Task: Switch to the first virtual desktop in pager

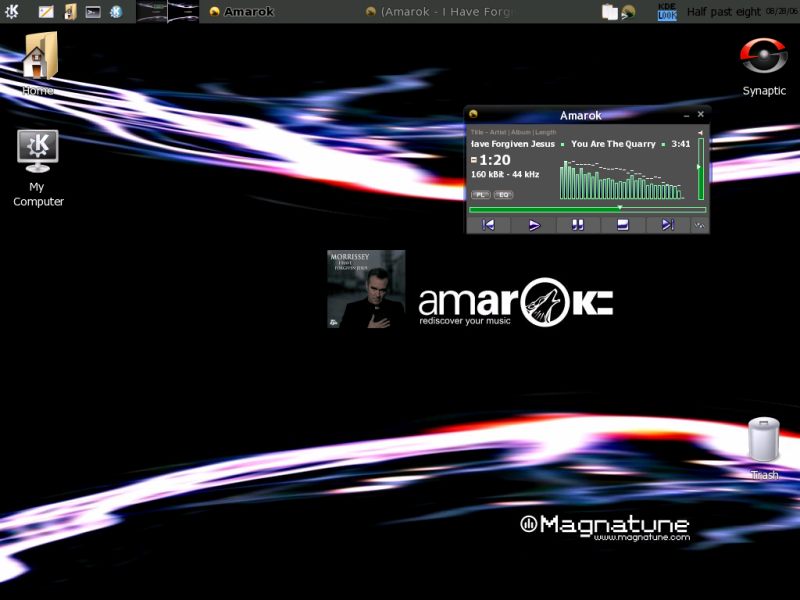Action: [152, 11]
